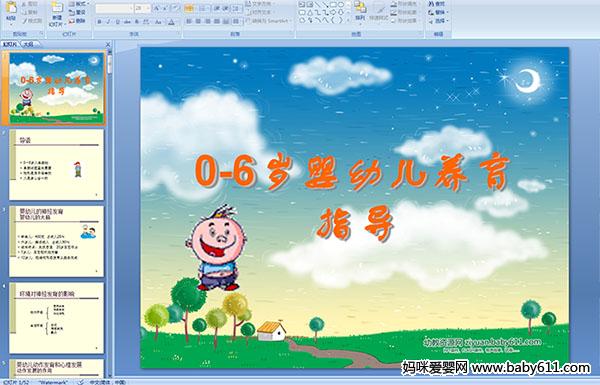Click the Increase Font Size icon
Viewport: 600px width, 385px height.
(157, 8)
